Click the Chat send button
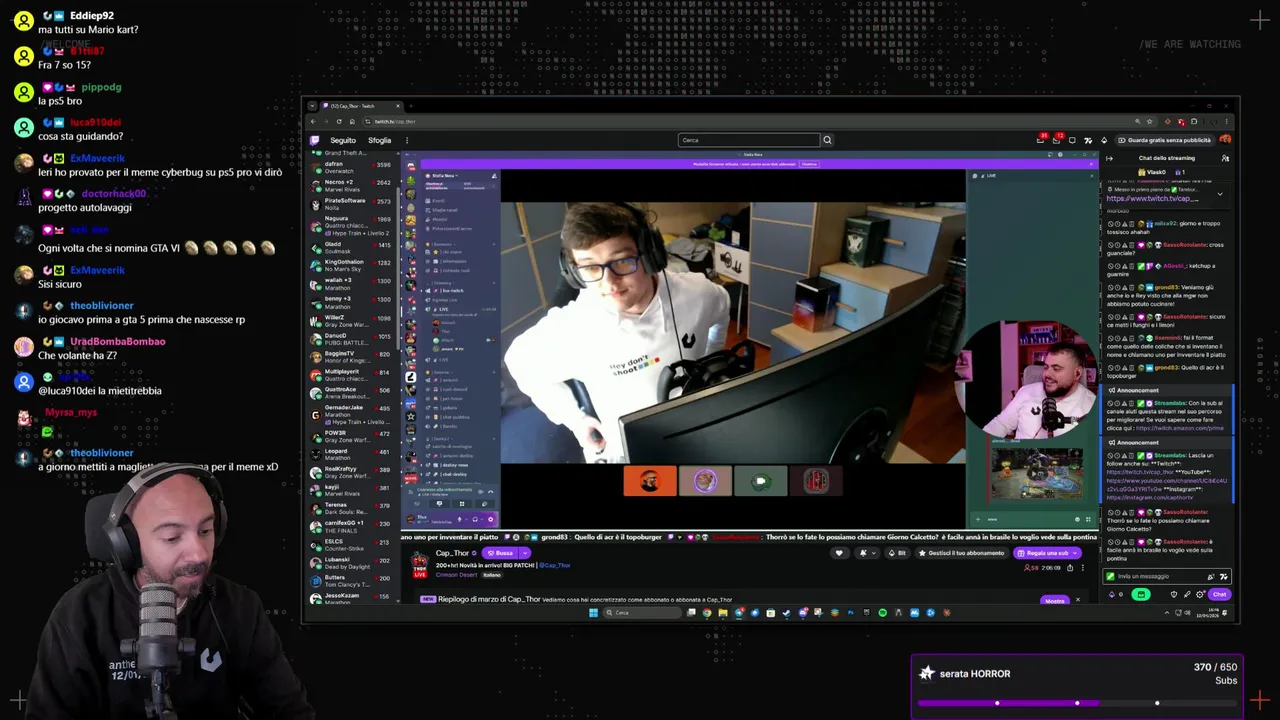Image resolution: width=1280 pixels, height=720 pixels. point(1219,594)
